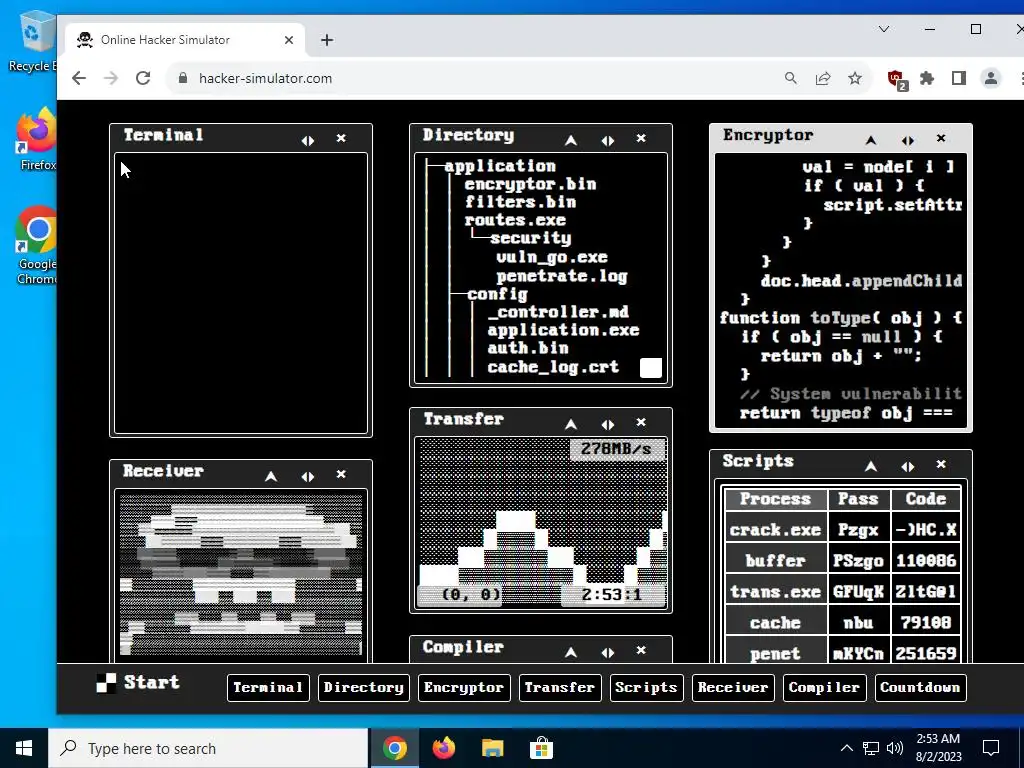This screenshot has width=1024, height=768.
Task: Bookmark the page with the star icon
Action: click(855, 78)
